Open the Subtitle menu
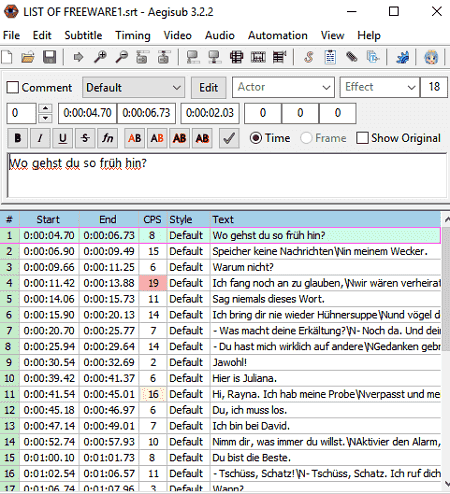450x494 pixels. pyautogui.click(x=83, y=35)
